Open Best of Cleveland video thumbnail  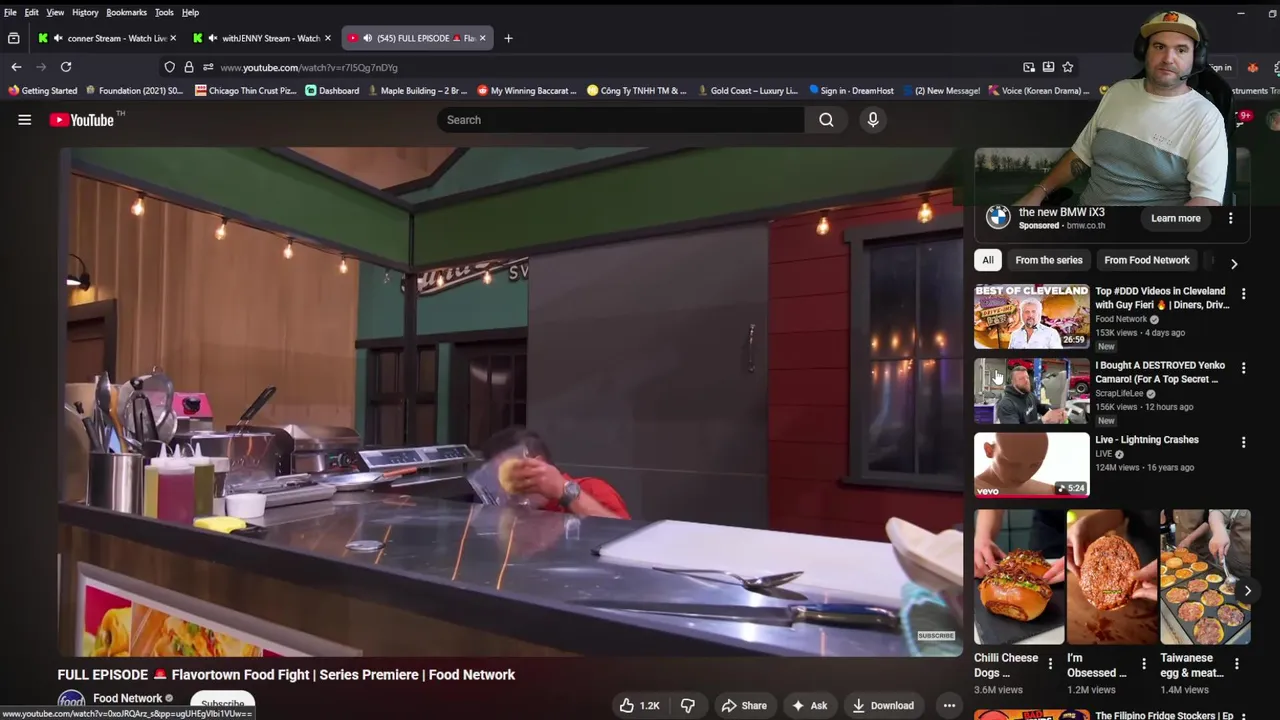click(1032, 316)
